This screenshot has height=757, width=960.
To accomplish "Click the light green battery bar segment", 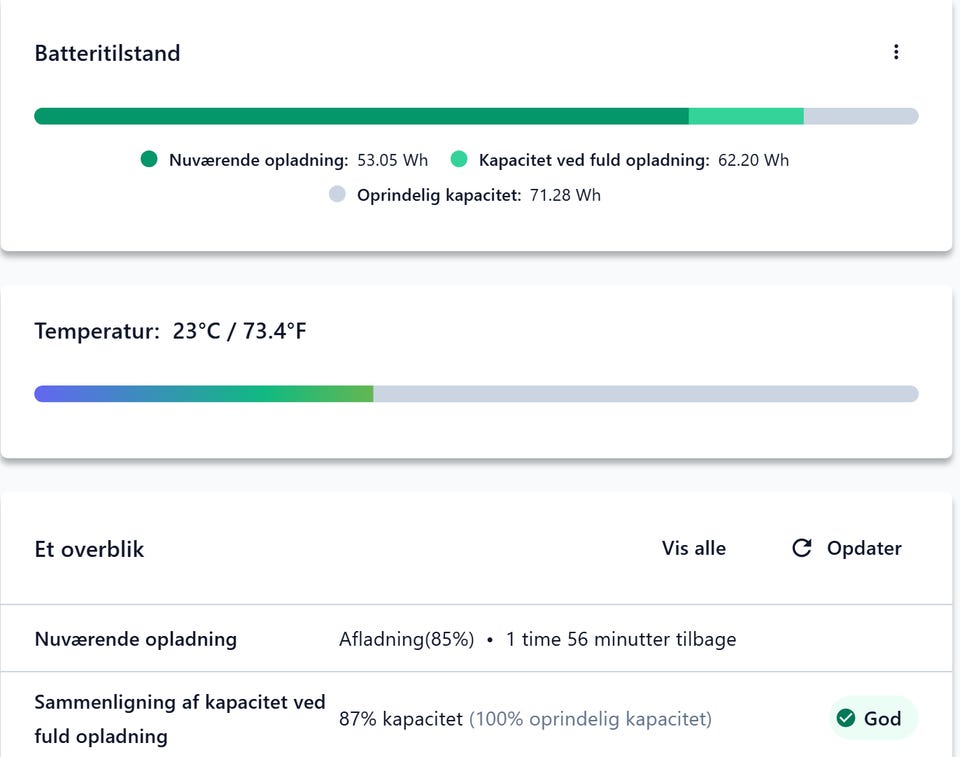I will 746,116.
